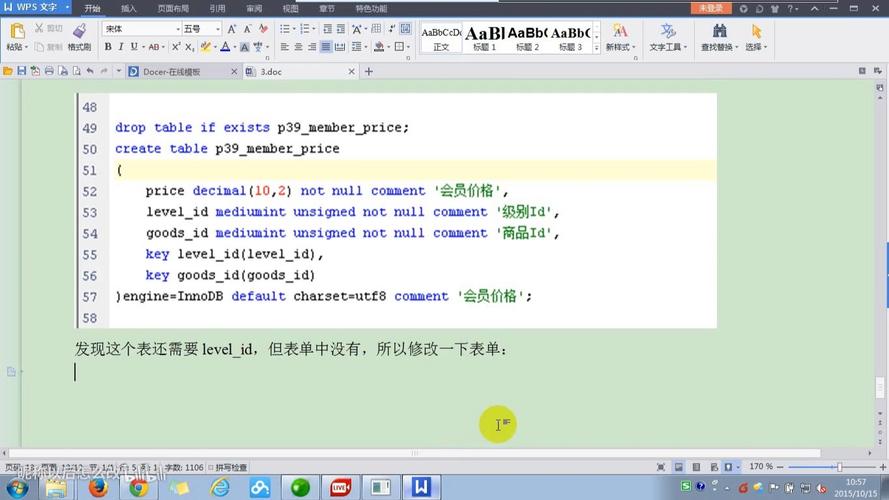Click the increase indent icon
This screenshot has width=889, height=500.
pos(341,29)
